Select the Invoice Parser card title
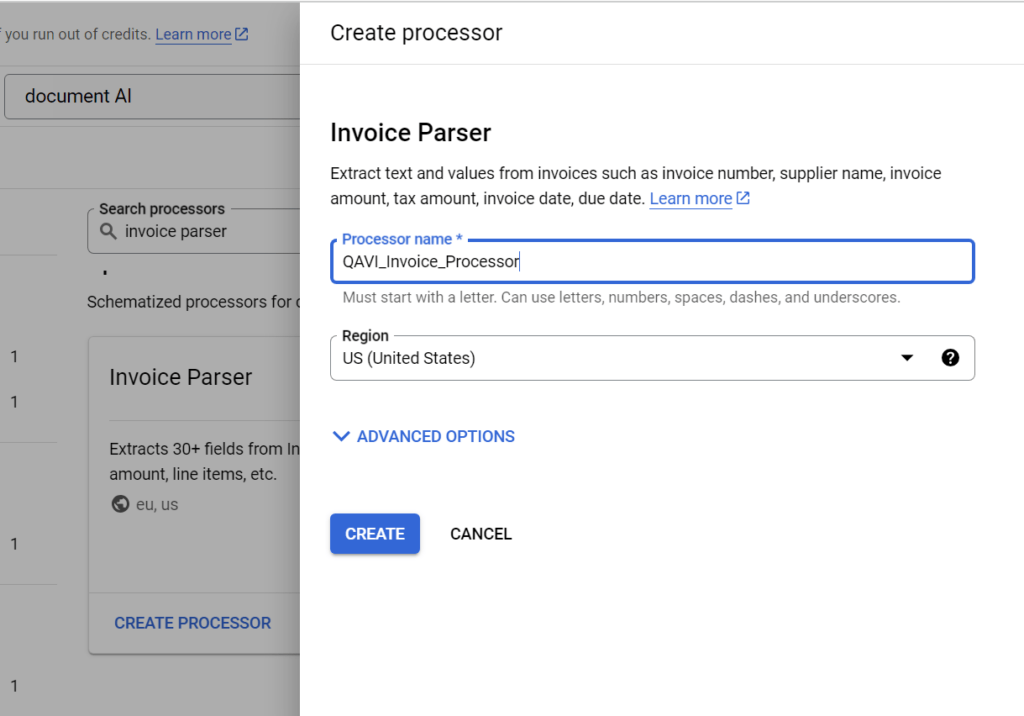The width and height of the screenshot is (1024, 716). [180, 377]
